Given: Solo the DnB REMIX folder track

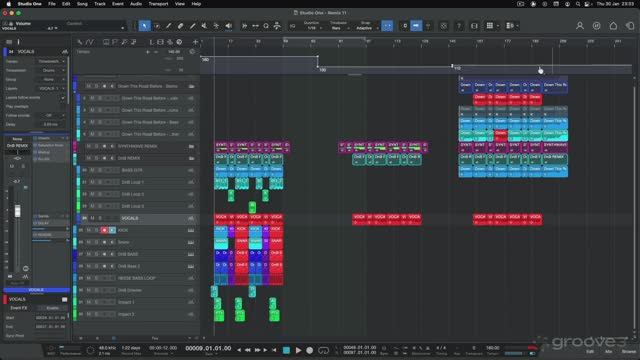Looking at the screenshot, I should coord(96,158).
